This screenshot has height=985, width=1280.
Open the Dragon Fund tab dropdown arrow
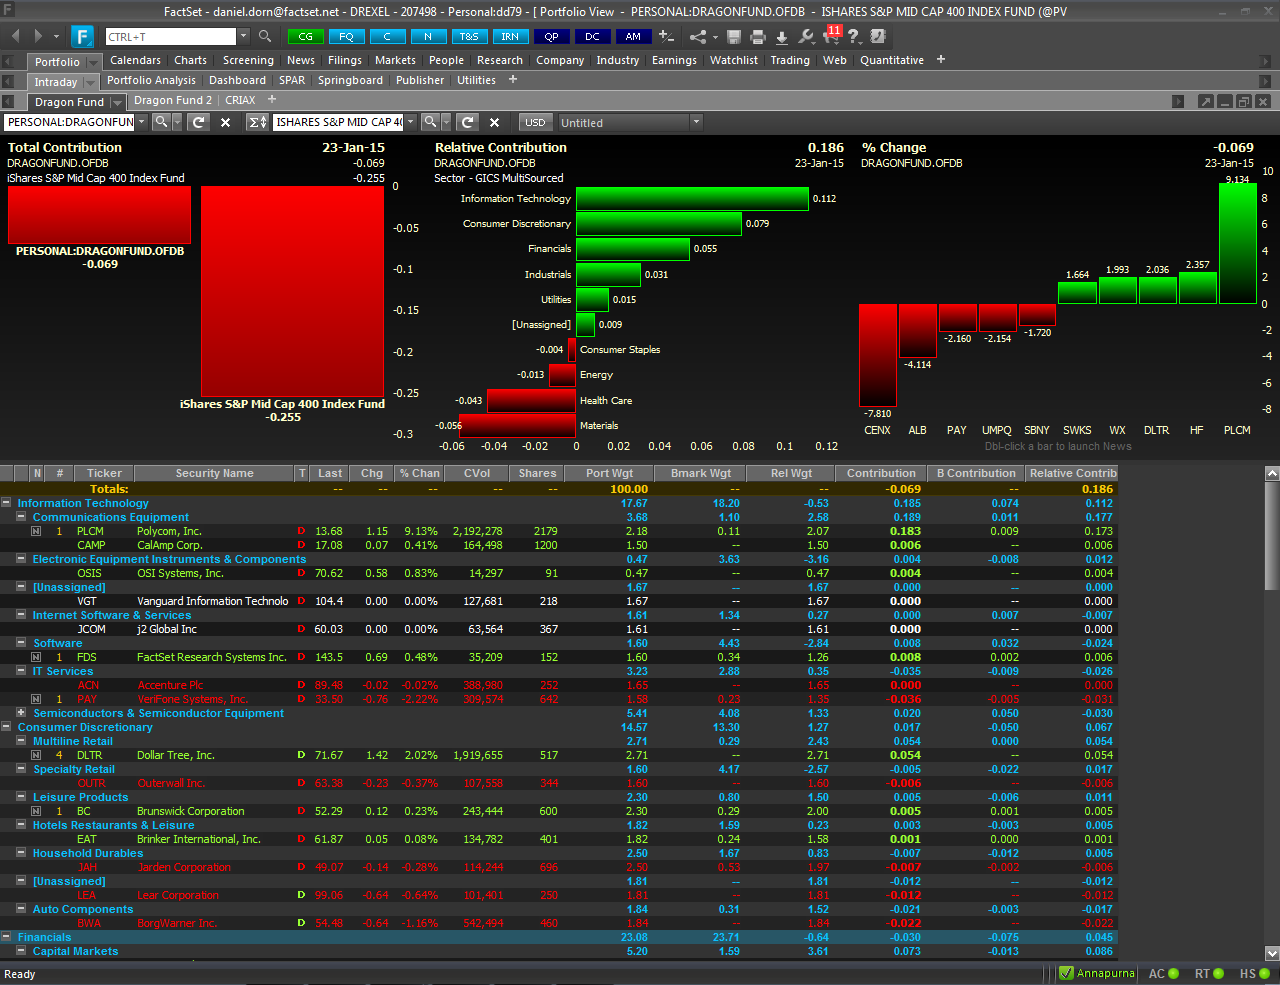(x=117, y=102)
